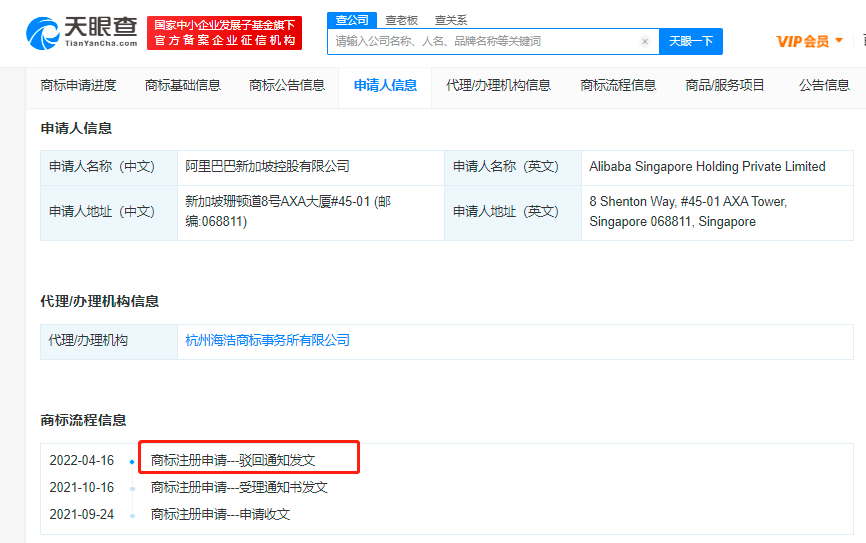Viewport: 866px width, 543px height.
Task: Click 商标注册申请---受理通知书发文 process entry
Action: (x=239, y=487)
